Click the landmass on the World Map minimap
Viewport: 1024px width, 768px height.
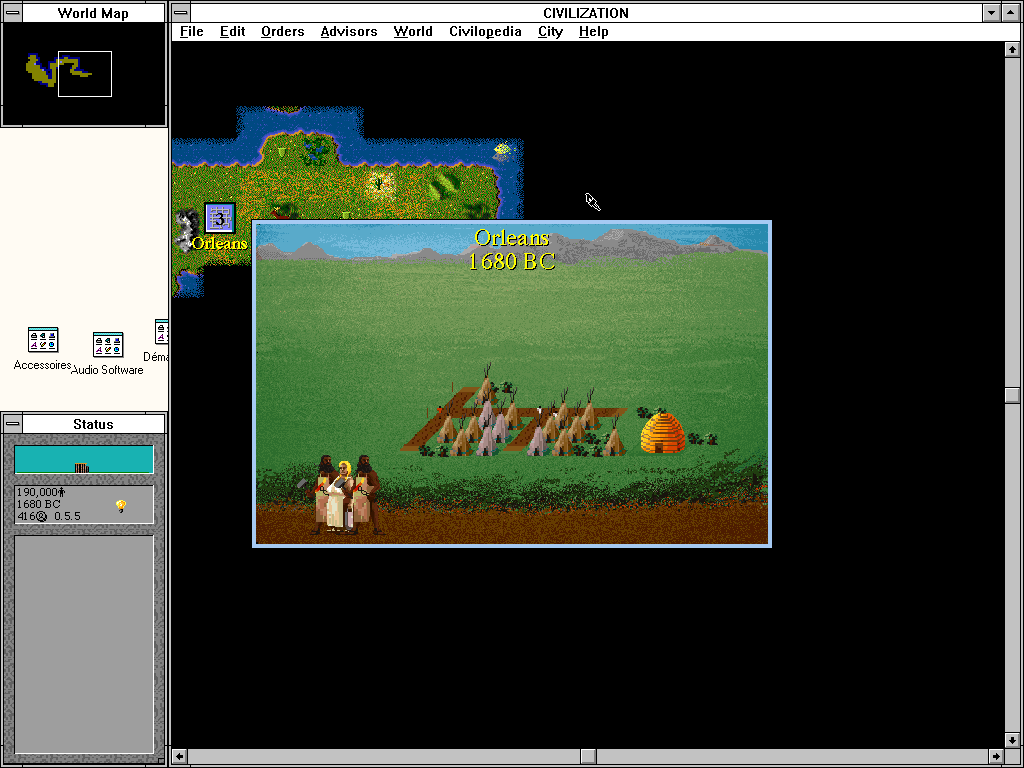coord(40,71)
